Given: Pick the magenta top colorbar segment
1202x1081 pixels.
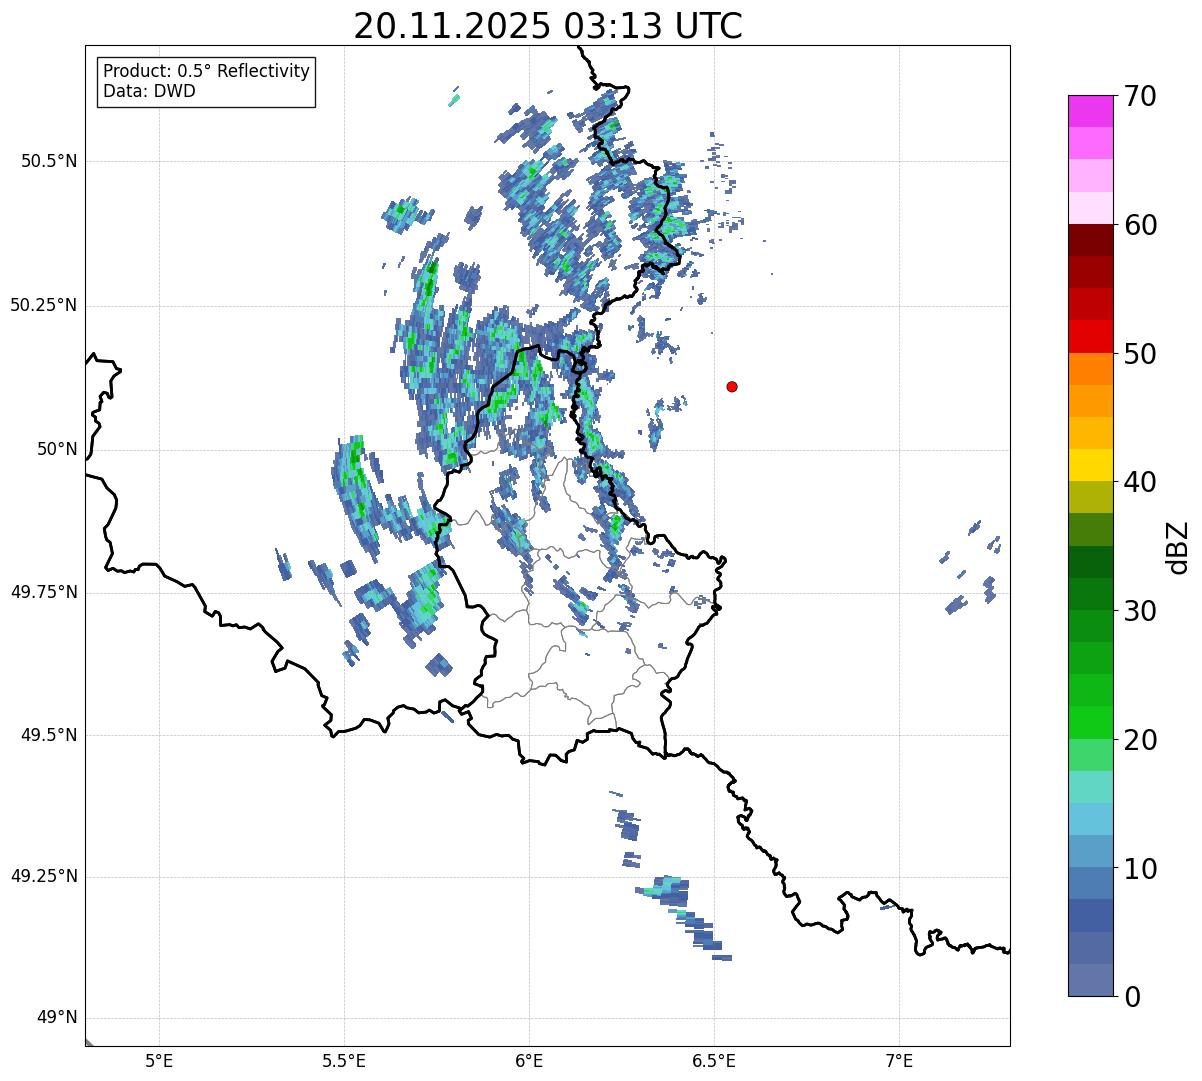Looking at the screenshot, I should pos(1091,111).
